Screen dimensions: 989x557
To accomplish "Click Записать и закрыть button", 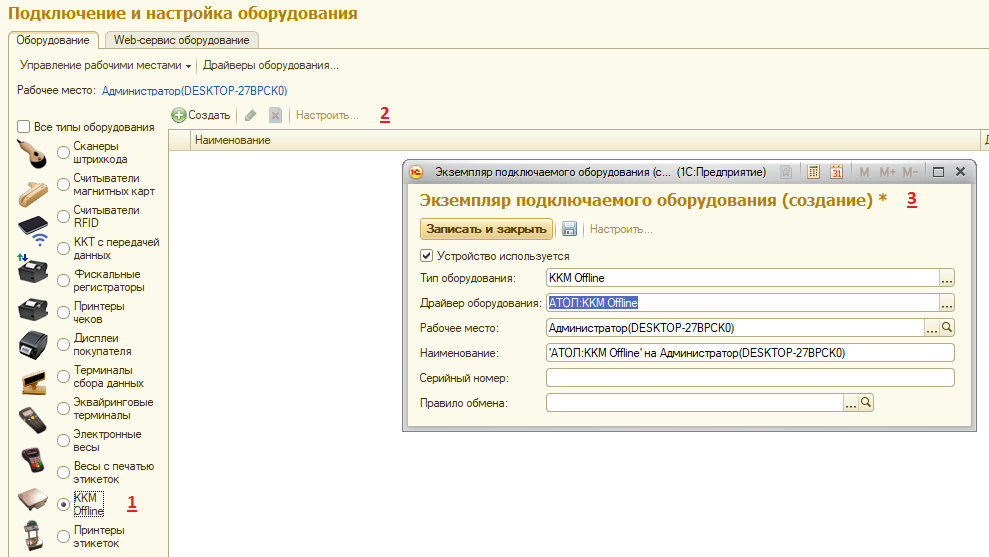I will 486,229.
